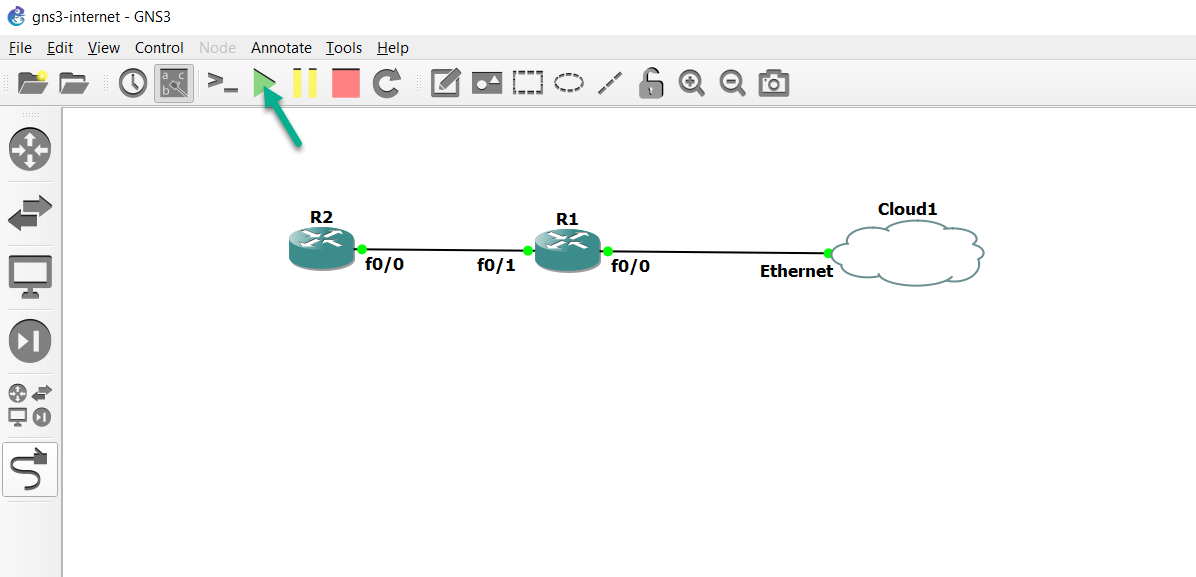1196x577 pixels.
Task: Open the Manage snapshots clock icon
Action: 133,82
